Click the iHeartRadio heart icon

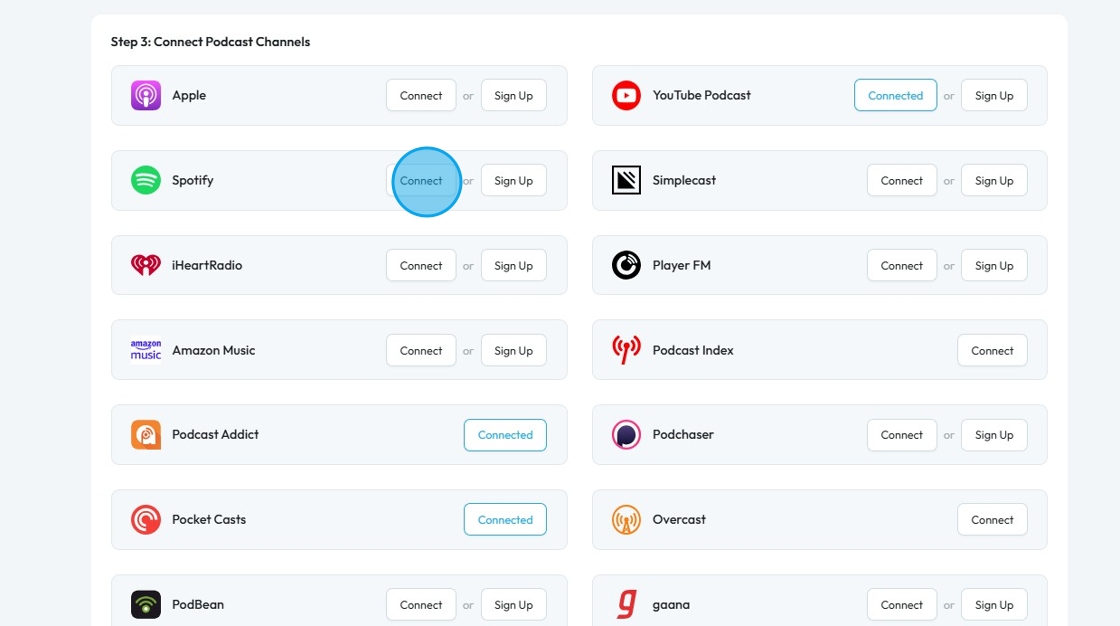(x=146, y=265)
